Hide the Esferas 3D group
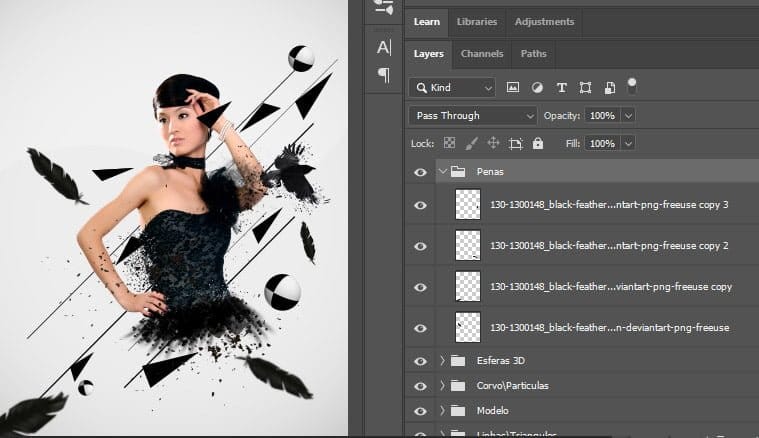 click(x=420, y=362)
